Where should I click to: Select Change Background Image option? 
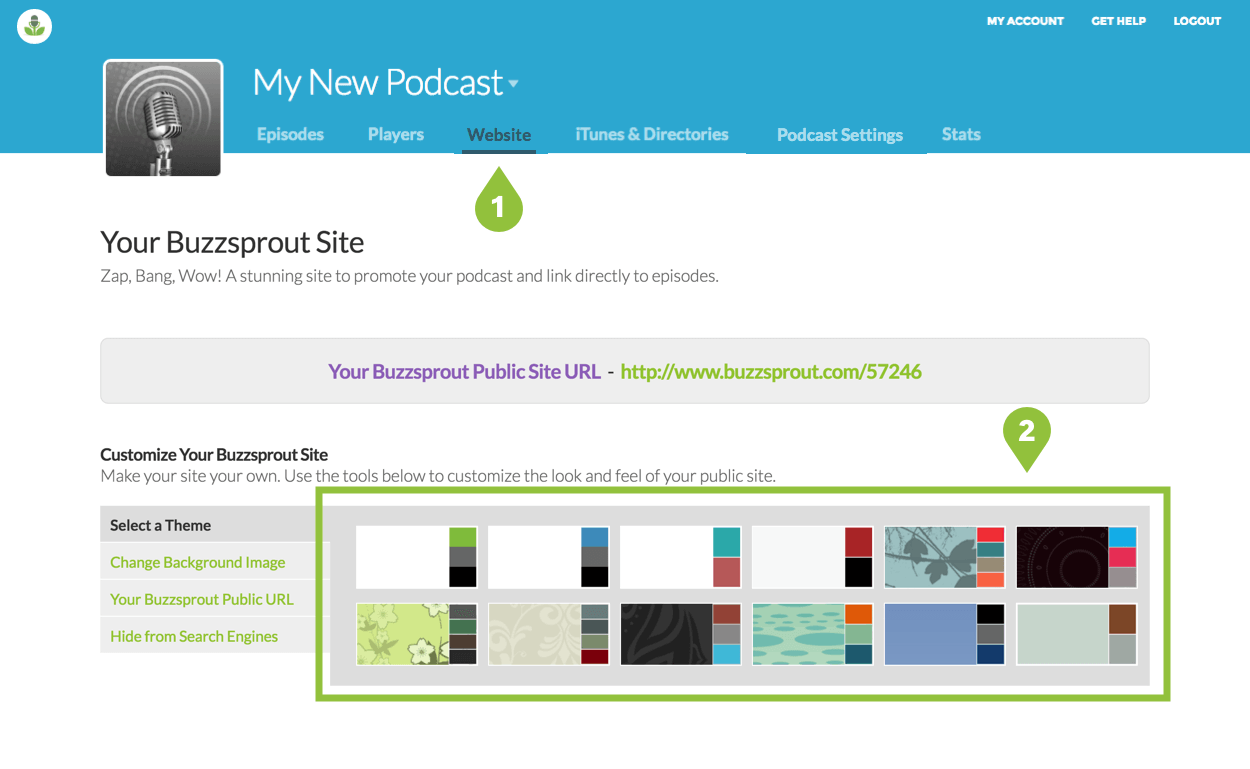click(197, 562)
